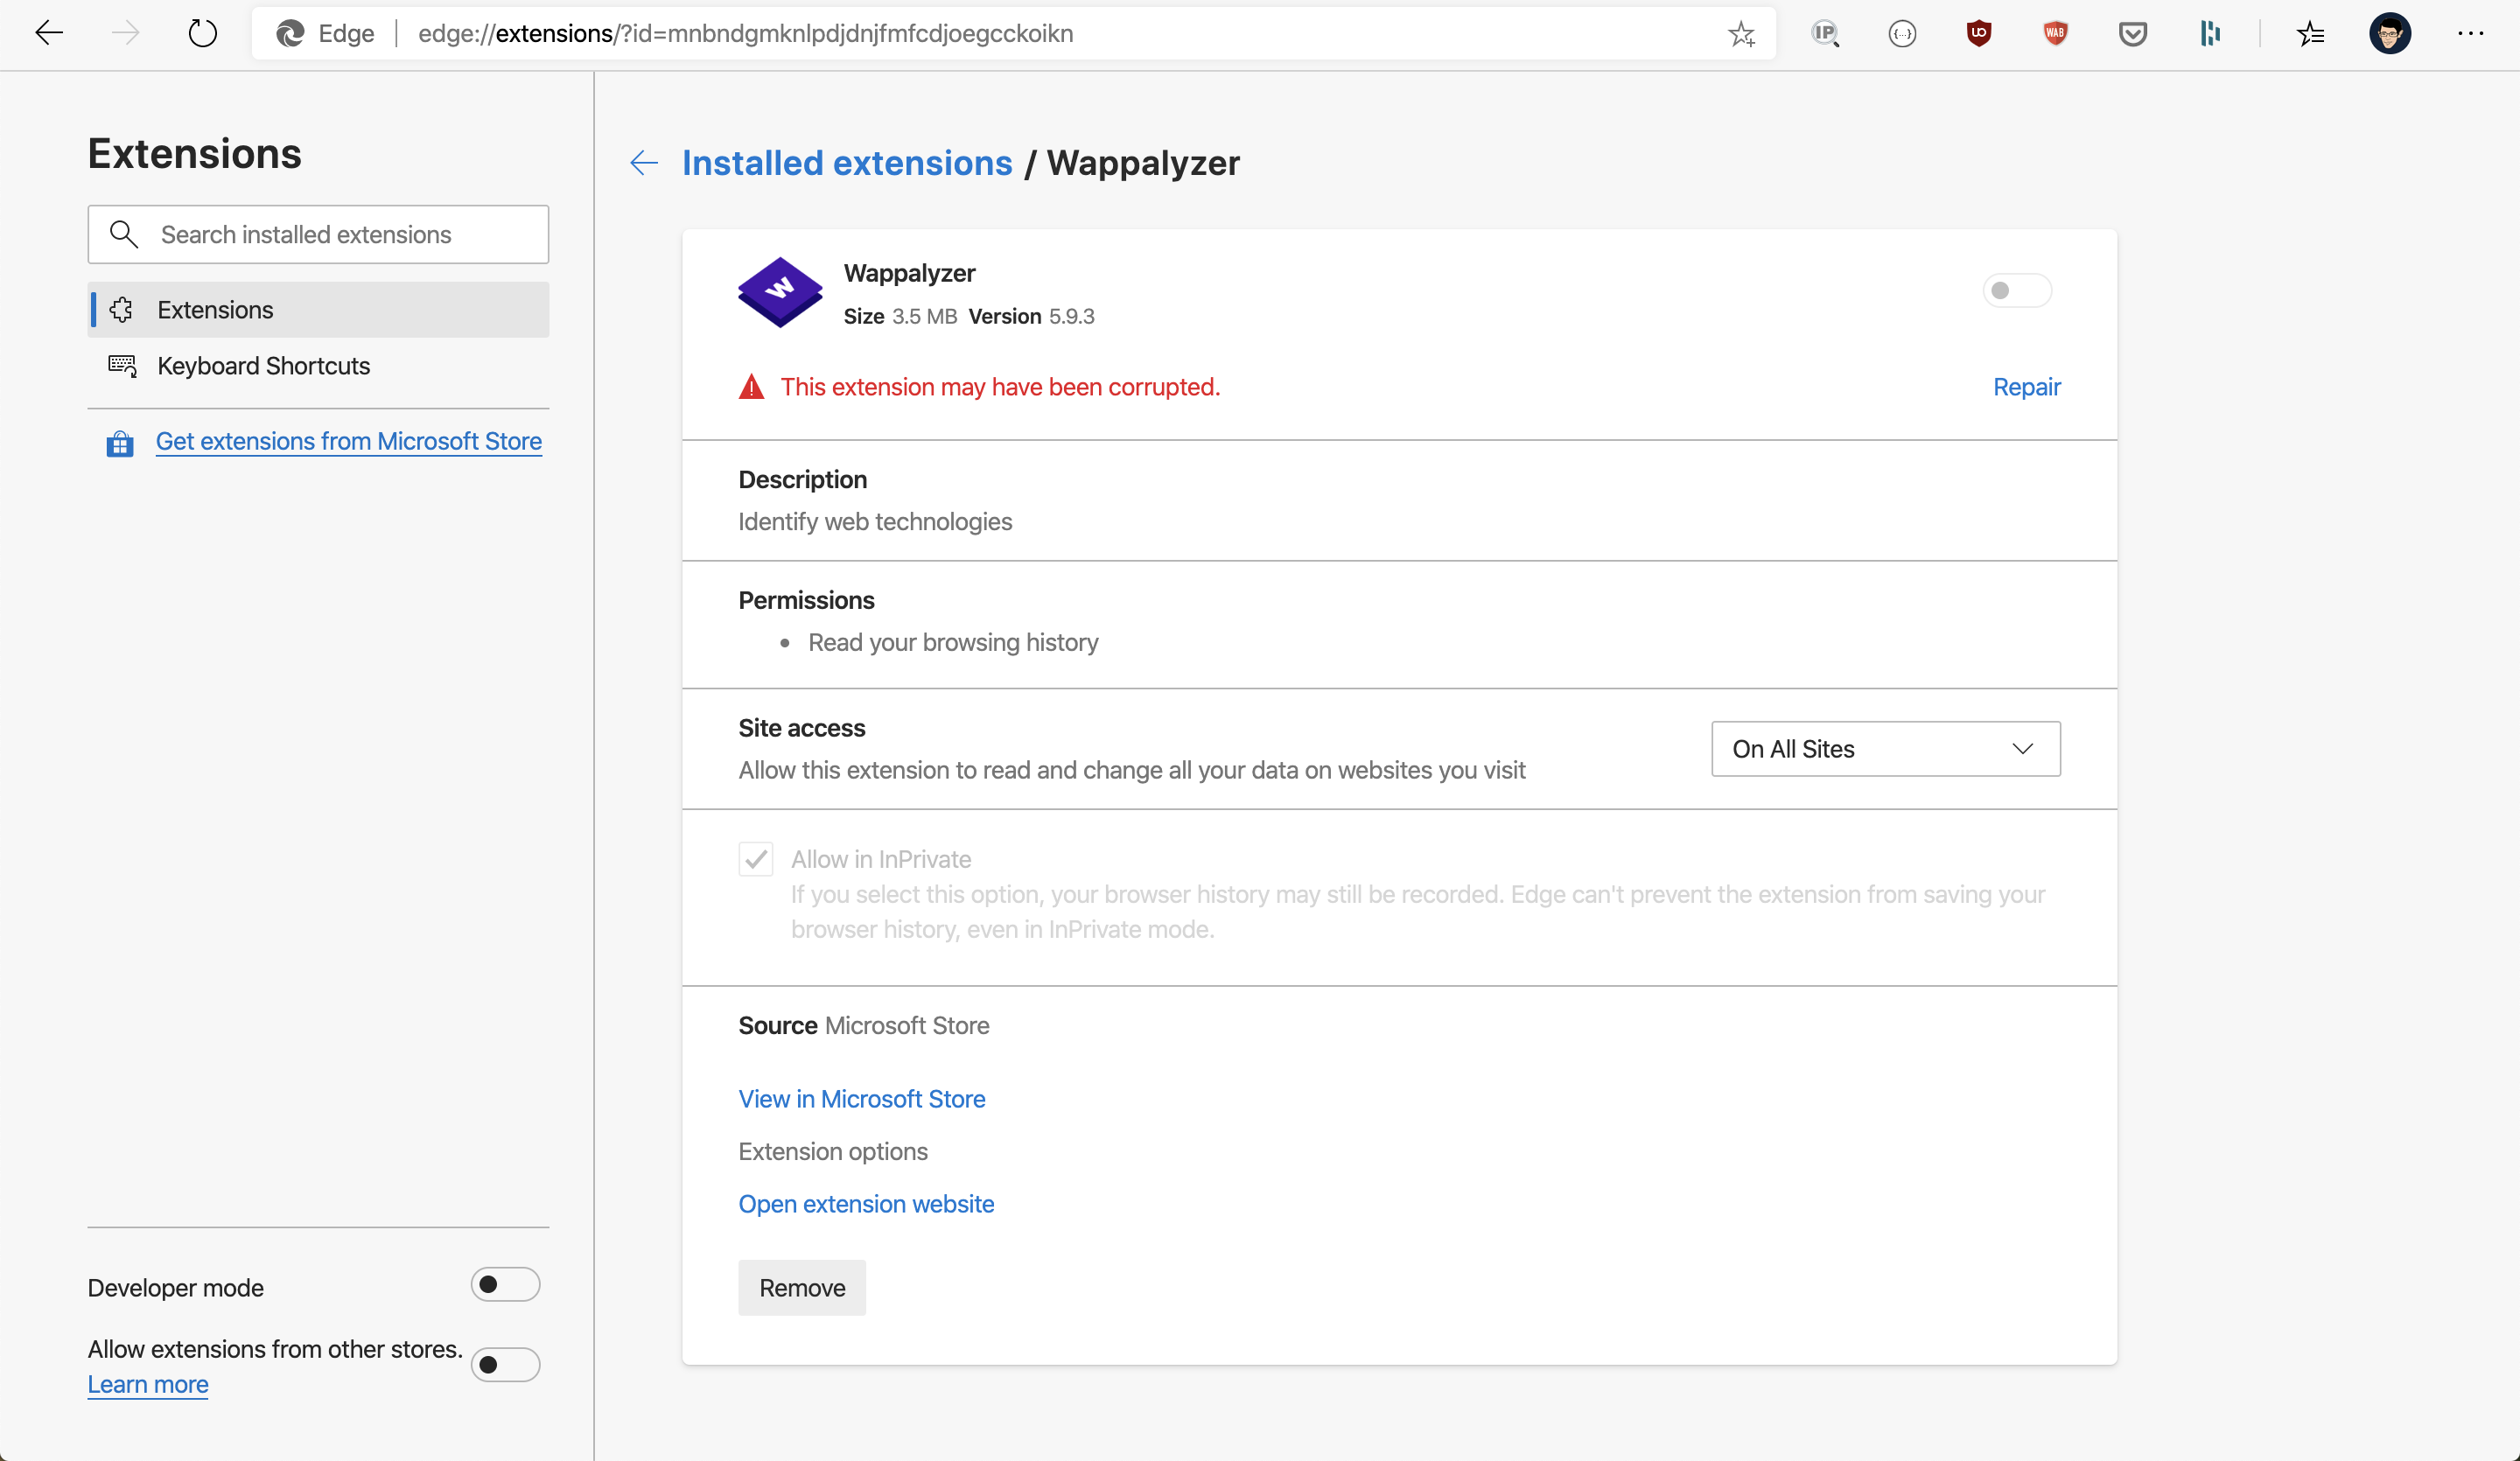Open the uBlock Origin shield icon

(1978, 33)
